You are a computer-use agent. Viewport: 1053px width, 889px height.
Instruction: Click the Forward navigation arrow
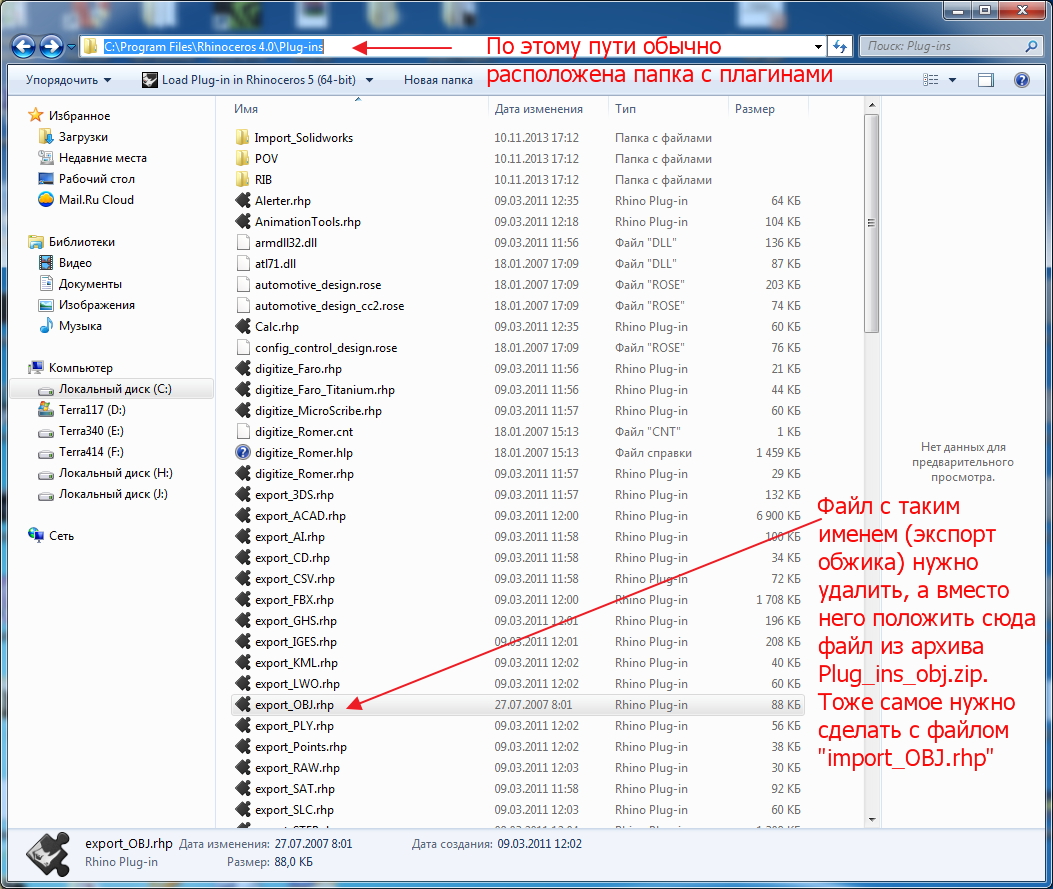click(52, 46)
